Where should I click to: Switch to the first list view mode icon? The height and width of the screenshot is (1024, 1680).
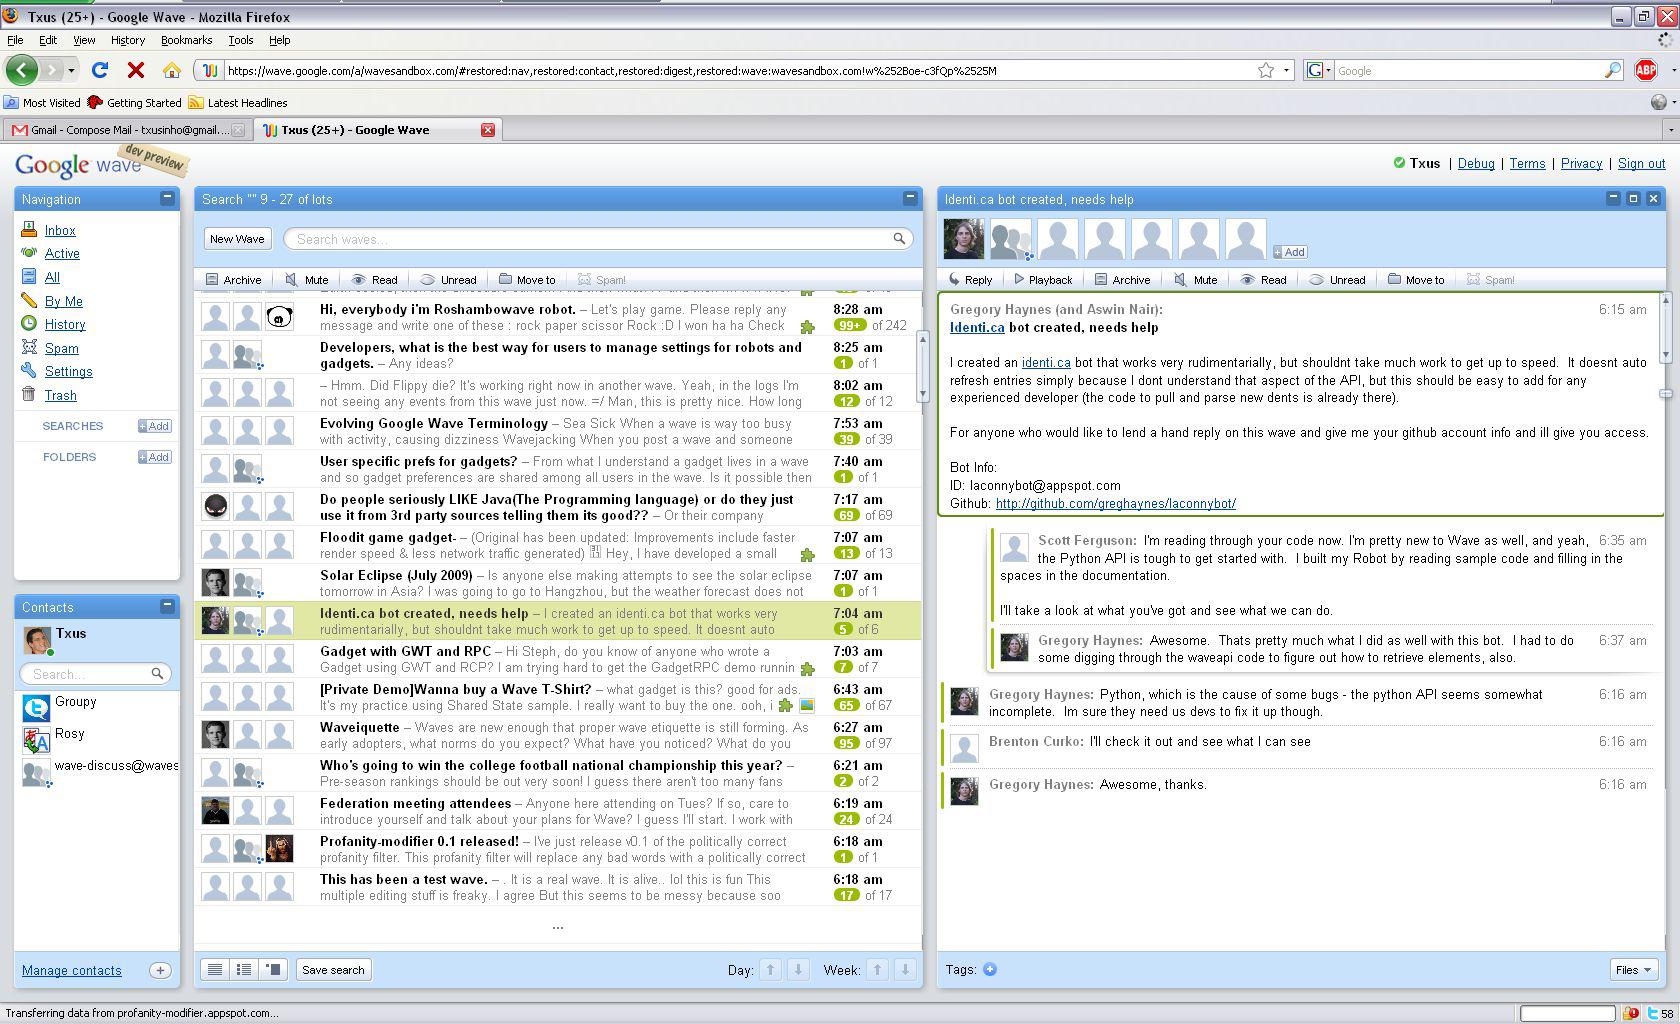click(x=214, y=969)
